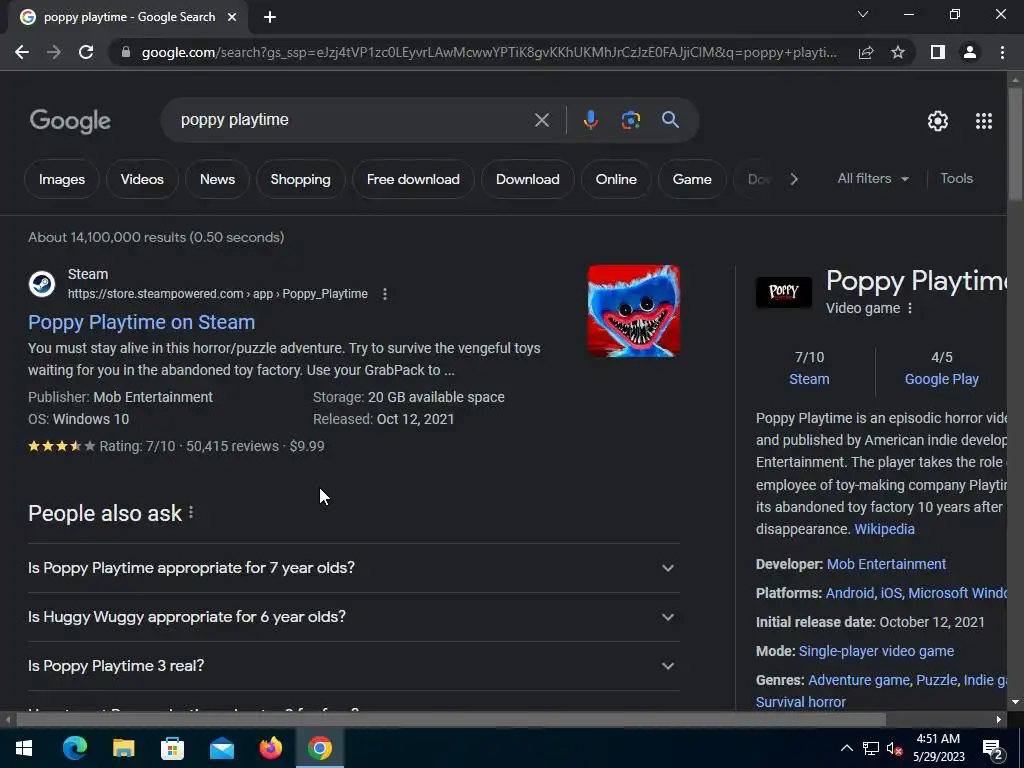Bookmark this page with the star icon

click(x=898, y=52)
